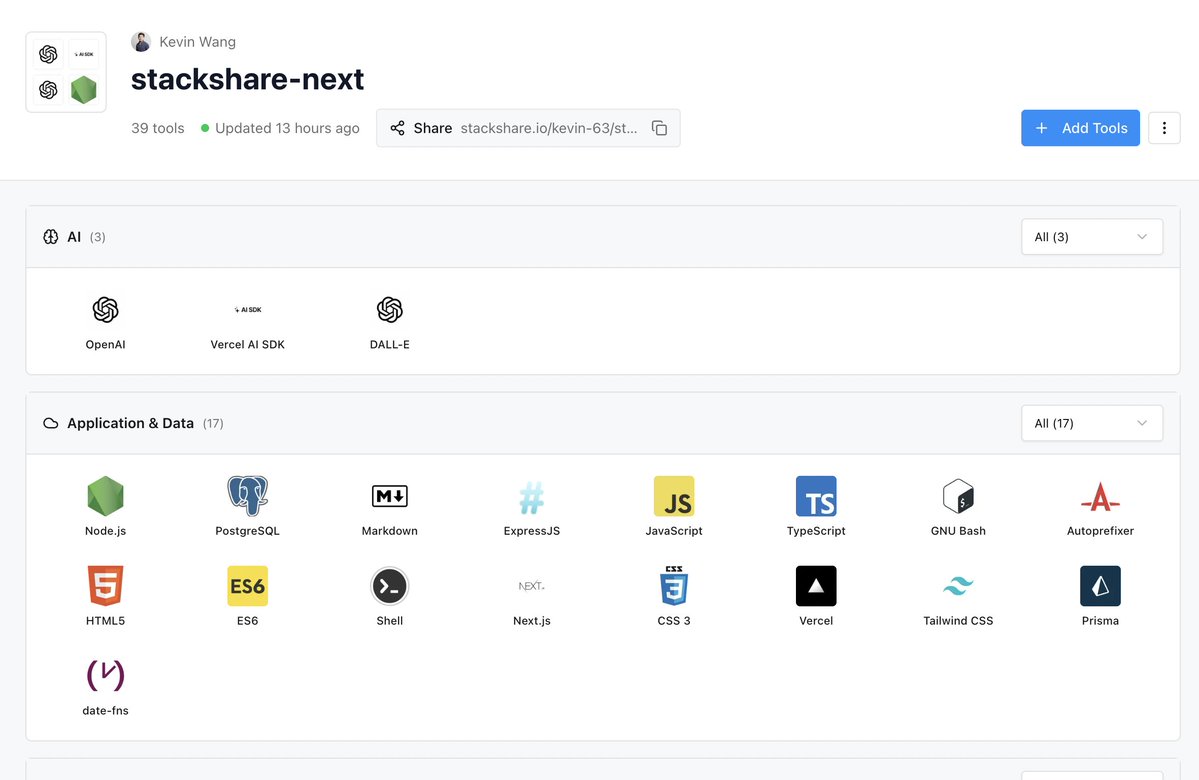Open the three-dot more options menu
Screen dimensions: 1199x780
tap(1164, 128)
